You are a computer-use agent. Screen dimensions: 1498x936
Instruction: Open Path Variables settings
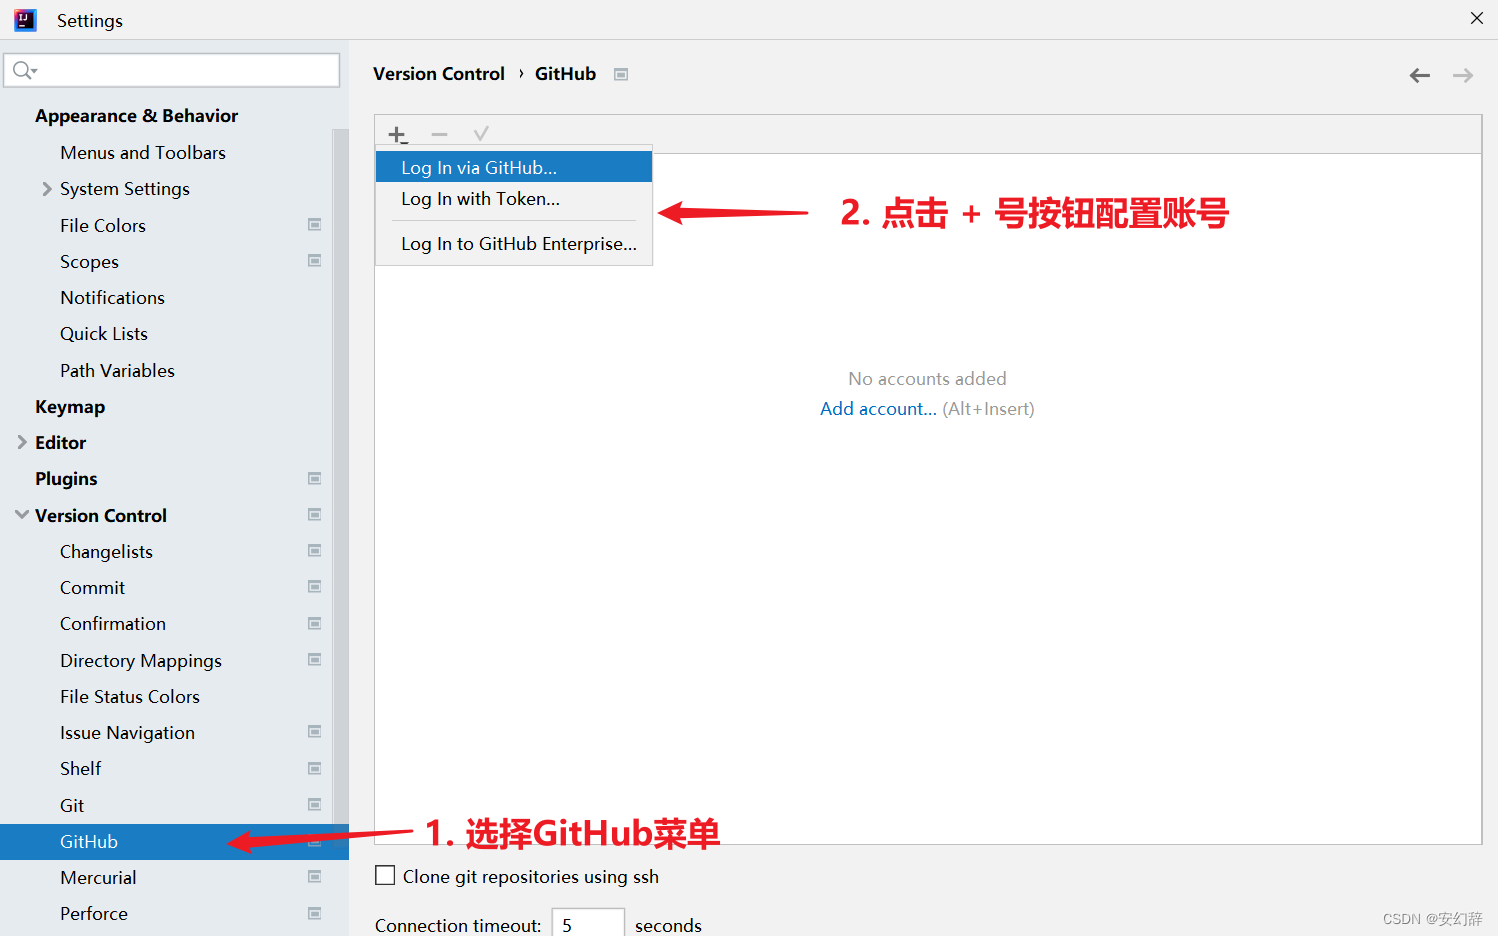117,371
